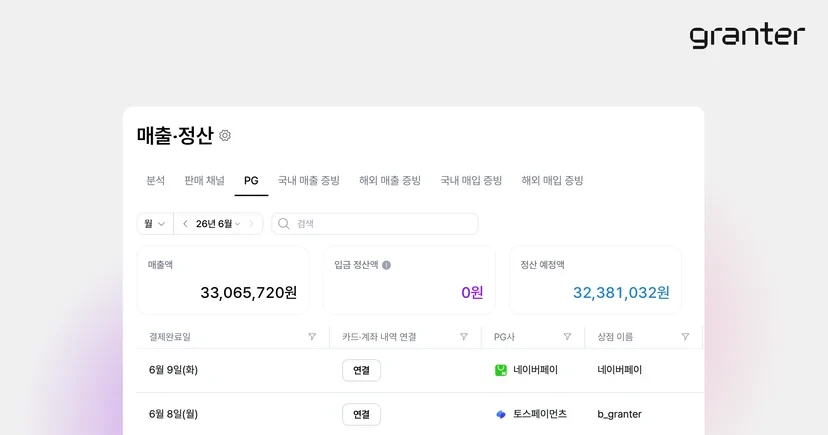
Task: Click the 결제완료일 column header
Action: point(170,337)
